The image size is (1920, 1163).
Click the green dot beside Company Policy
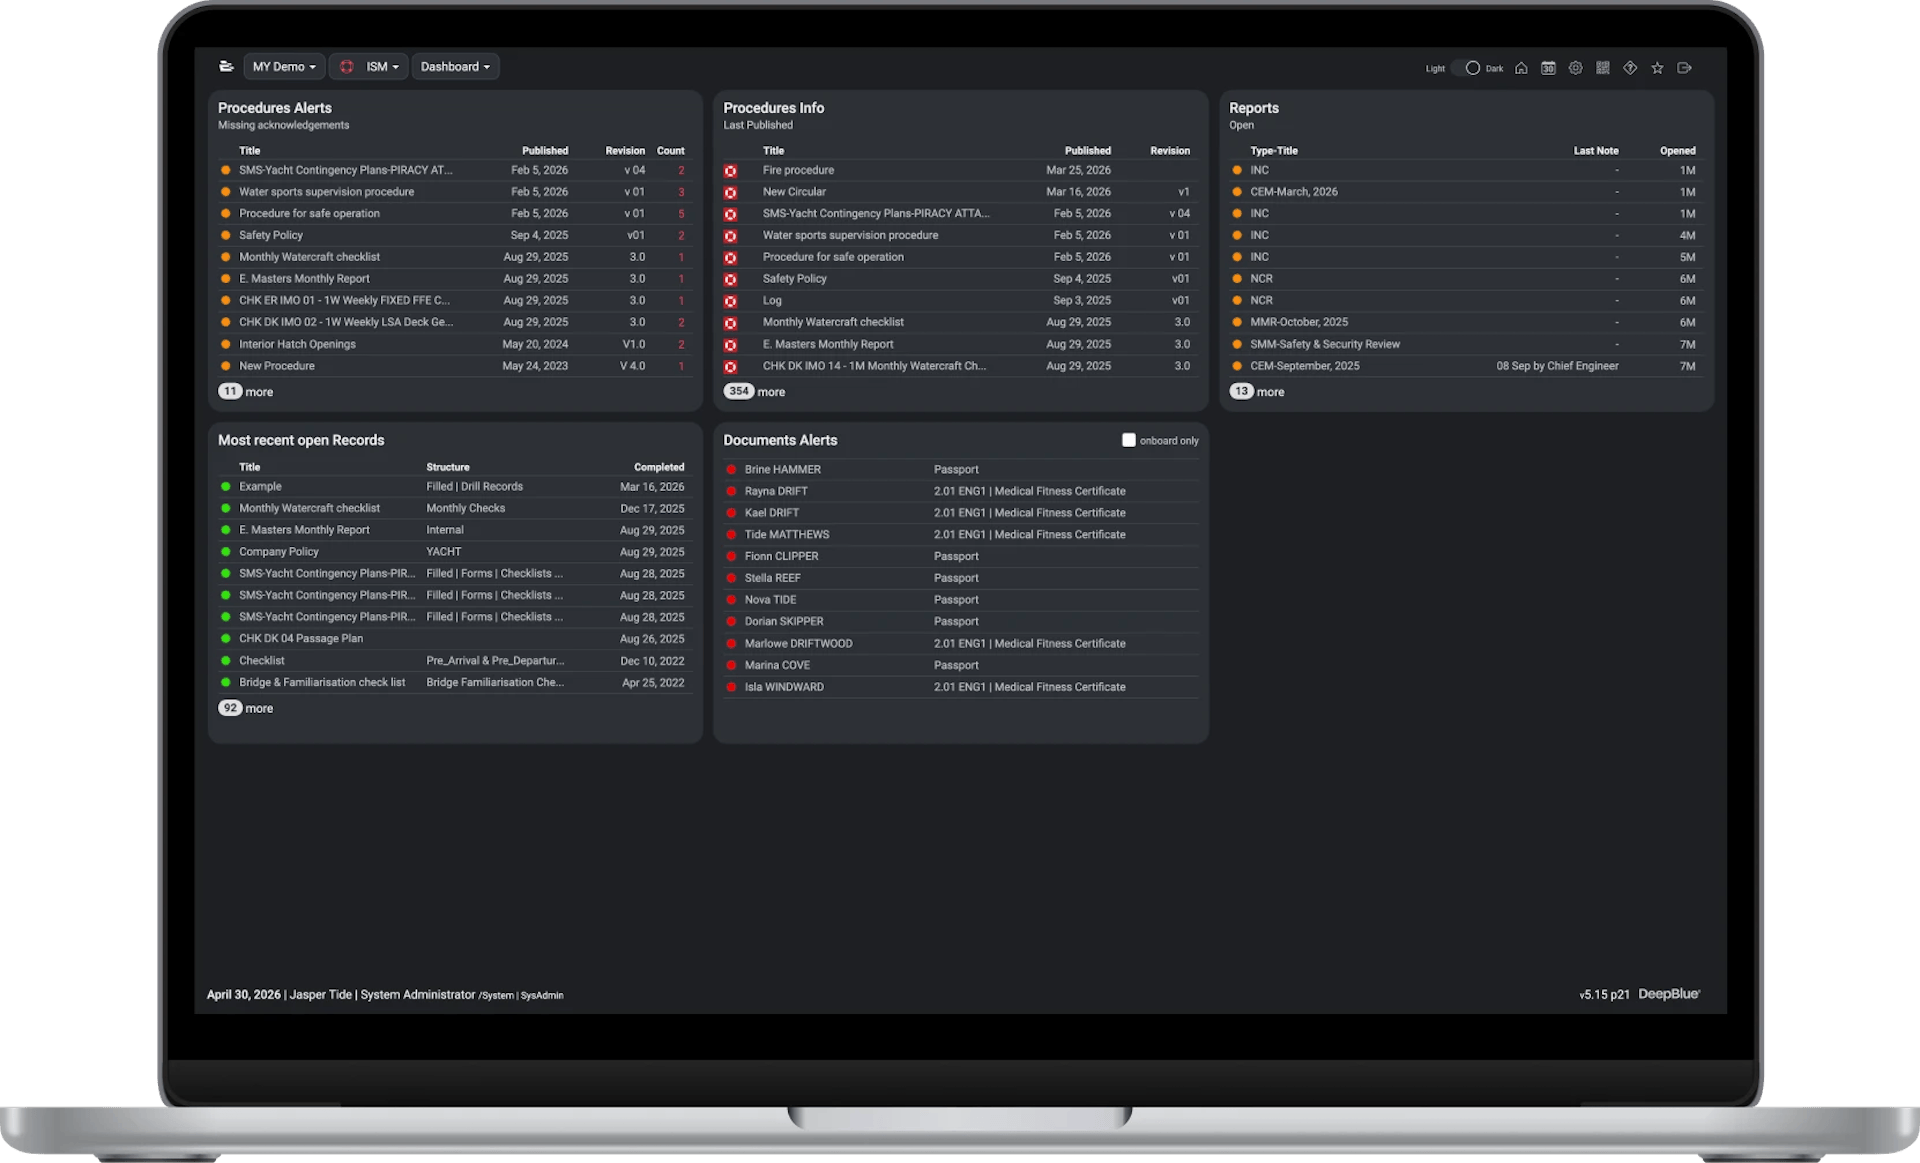point(226,552)
